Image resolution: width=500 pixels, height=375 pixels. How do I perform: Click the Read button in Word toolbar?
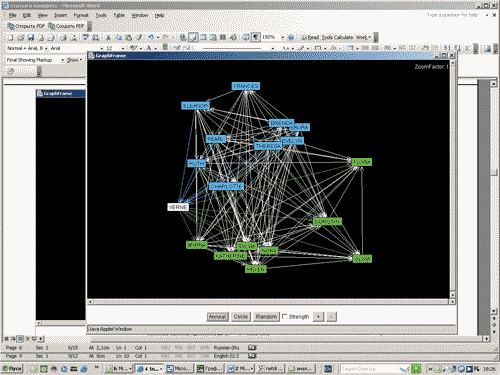coord(310,37)
